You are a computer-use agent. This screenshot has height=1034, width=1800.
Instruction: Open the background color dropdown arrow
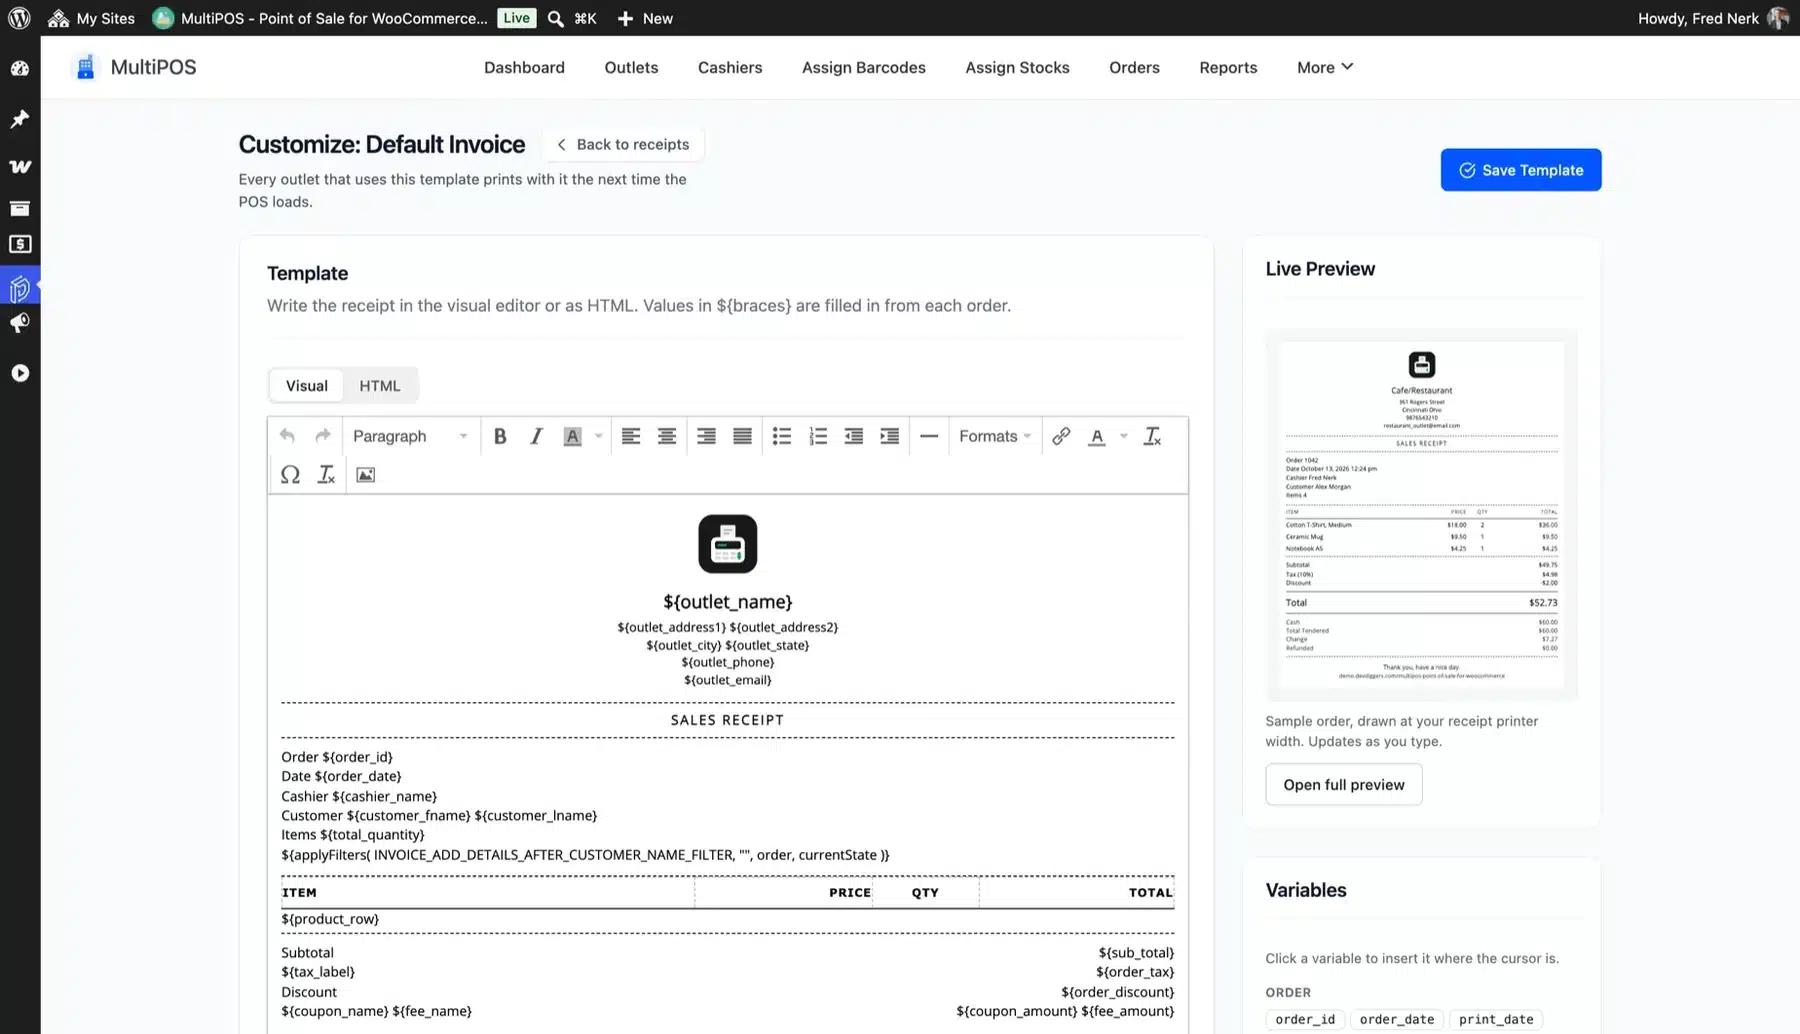(599, 436)
